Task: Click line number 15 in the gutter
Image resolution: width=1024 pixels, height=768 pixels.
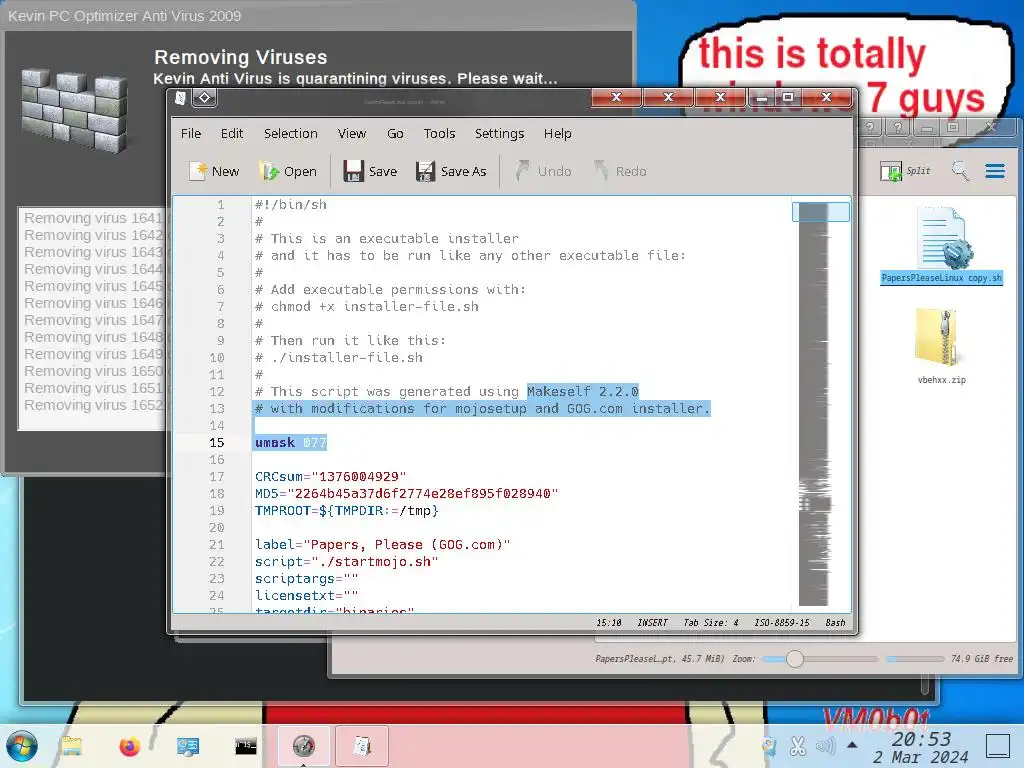Action: [217, 443]
